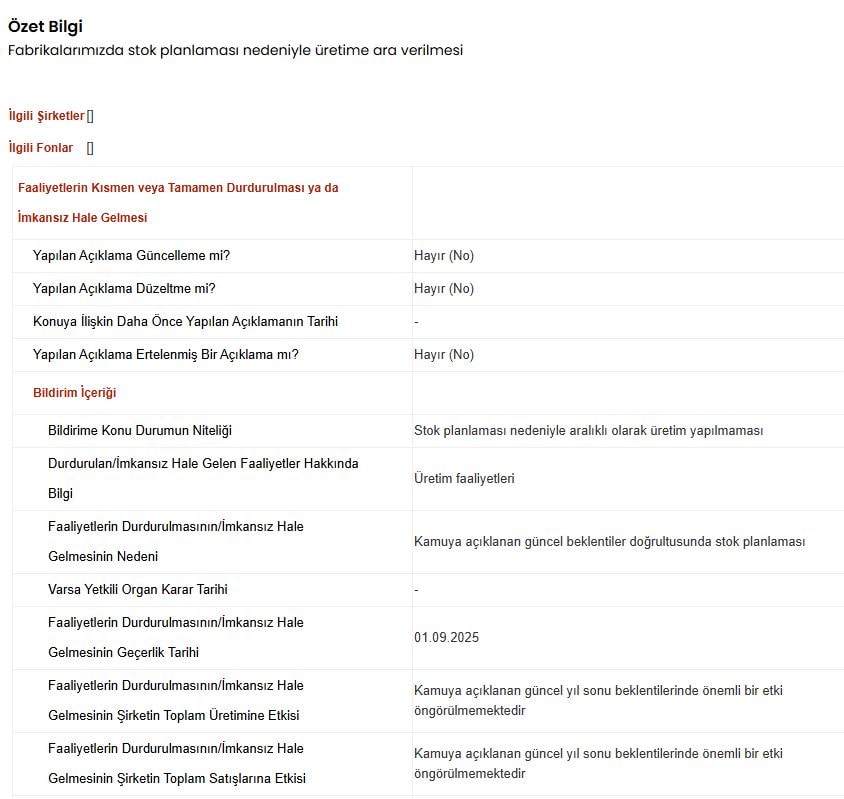844x799 pixels.
Task: Click the Üretim faaliyetleri value
Action: coord(464,479)
